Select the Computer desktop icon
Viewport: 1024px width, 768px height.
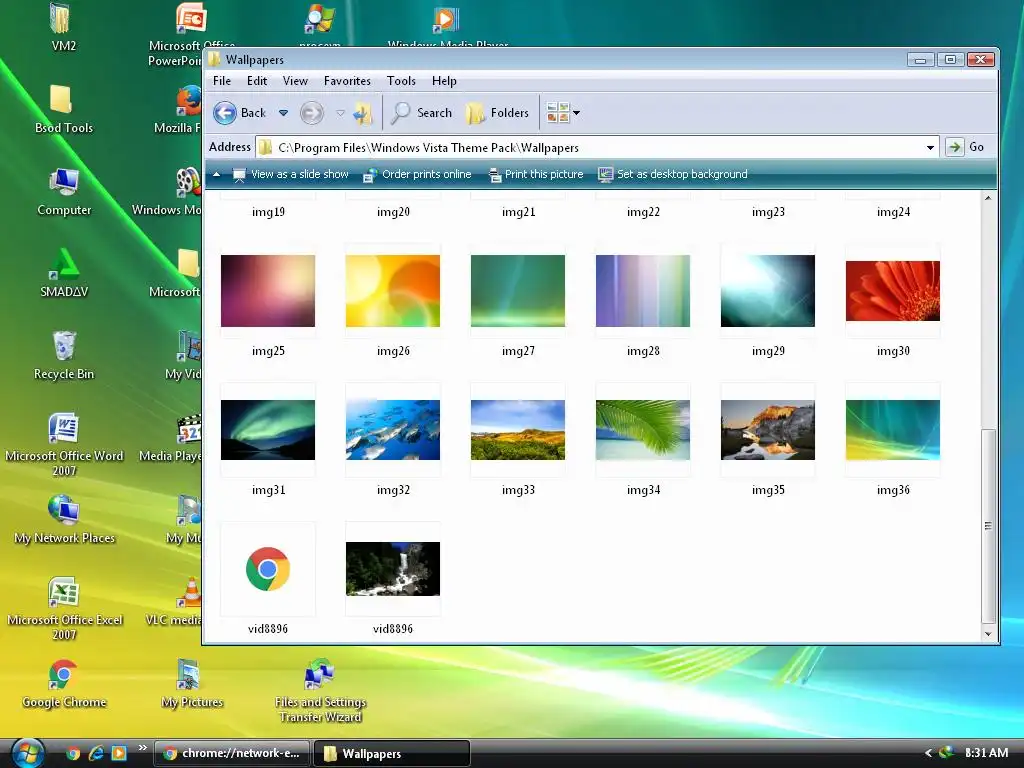pos(63,191)
